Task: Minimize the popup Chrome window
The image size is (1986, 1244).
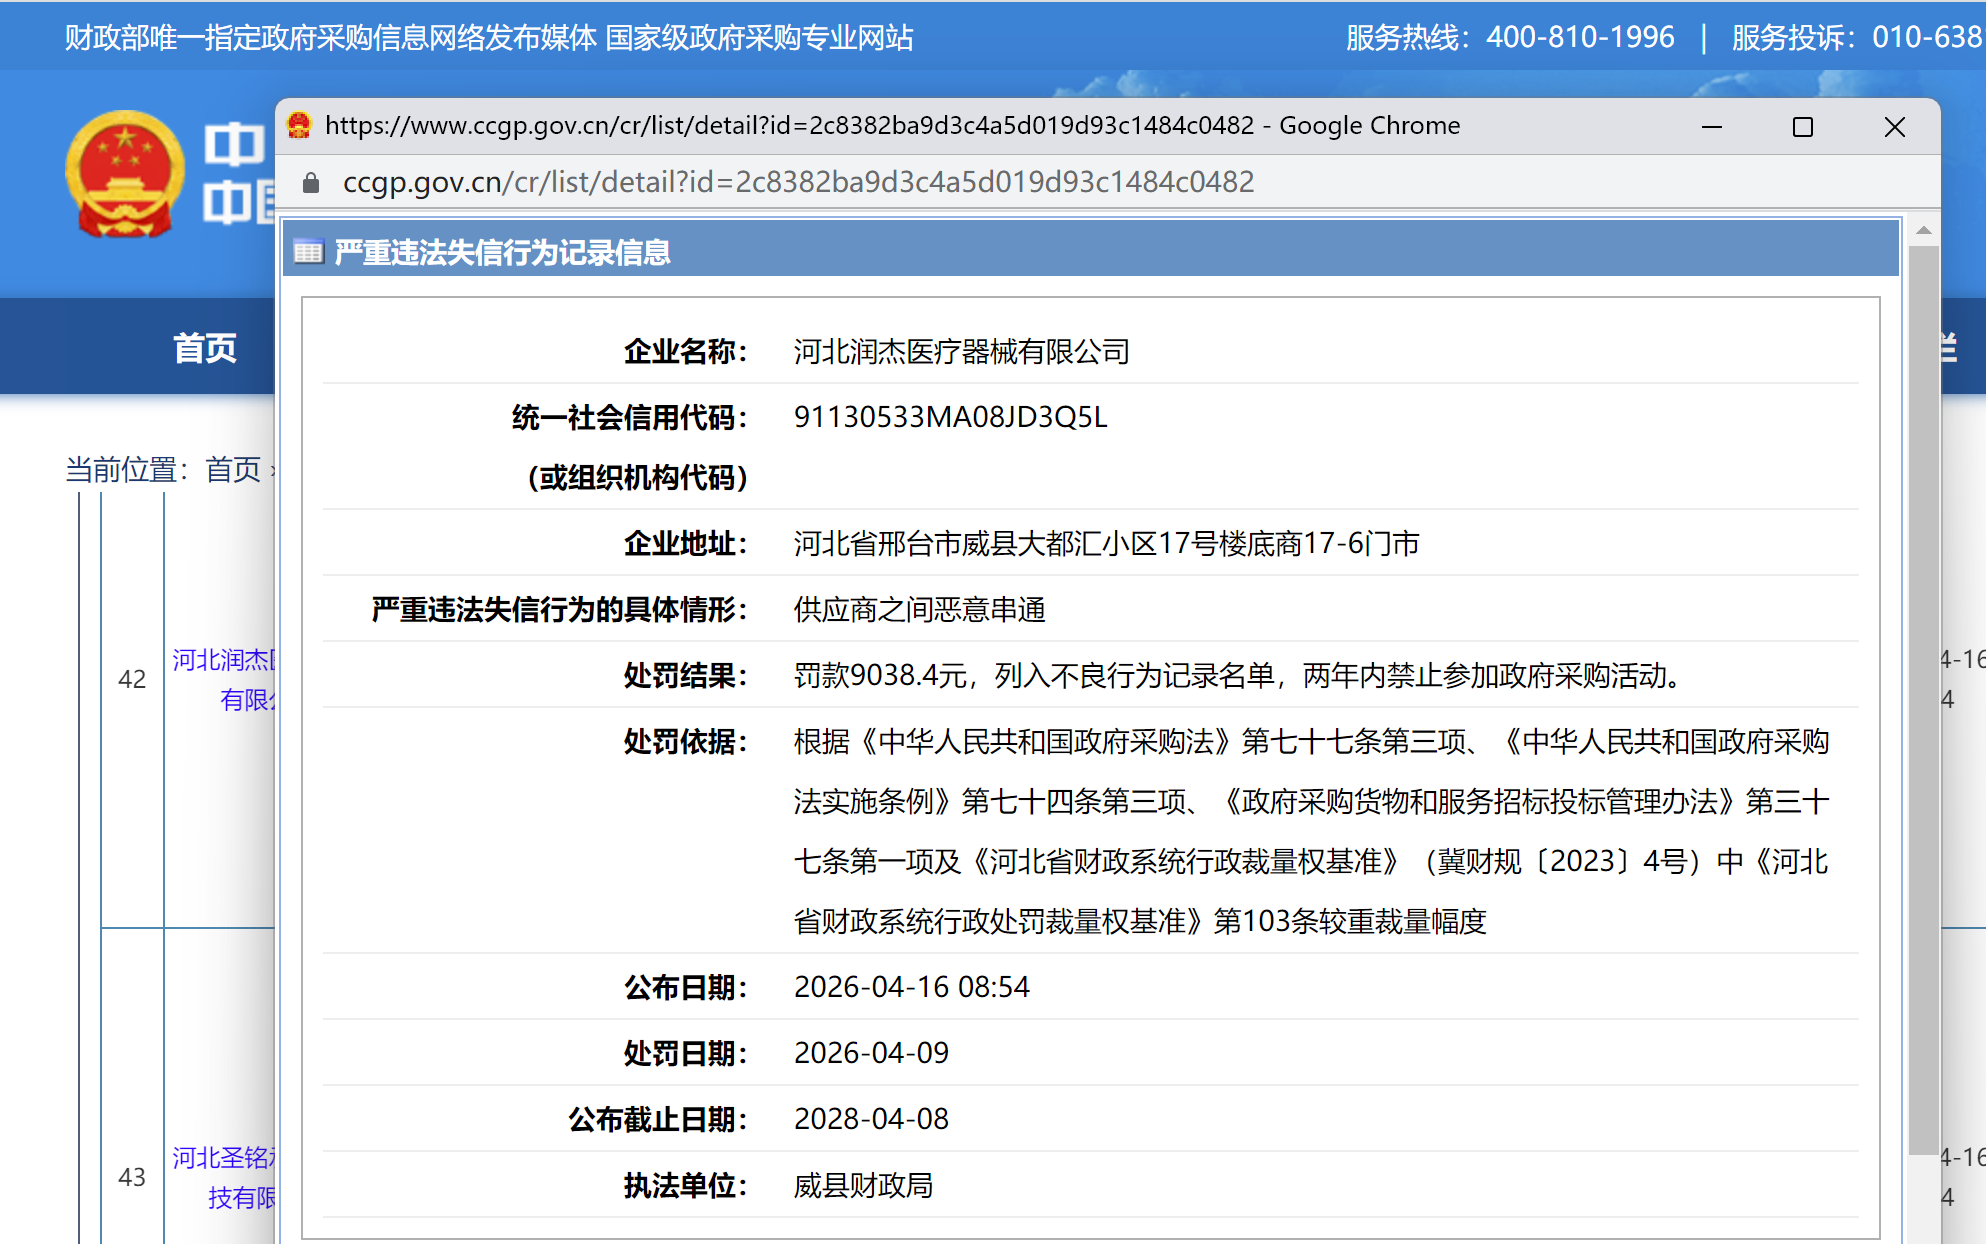Action: [x=1711, y=127]
